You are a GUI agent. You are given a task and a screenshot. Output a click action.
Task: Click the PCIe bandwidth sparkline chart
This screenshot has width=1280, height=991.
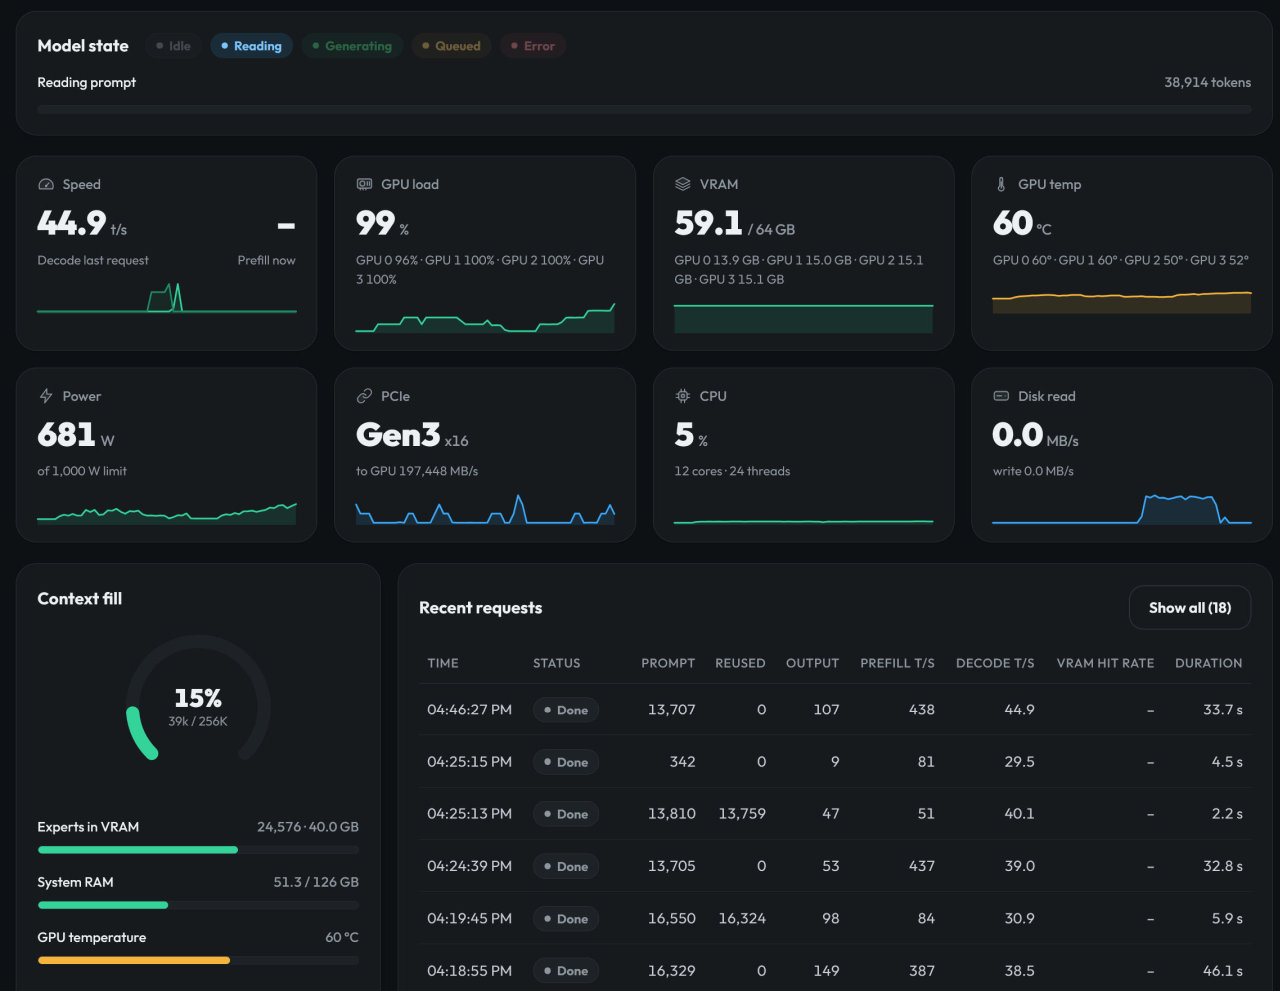pyautogui.click(x=485, y=509)
